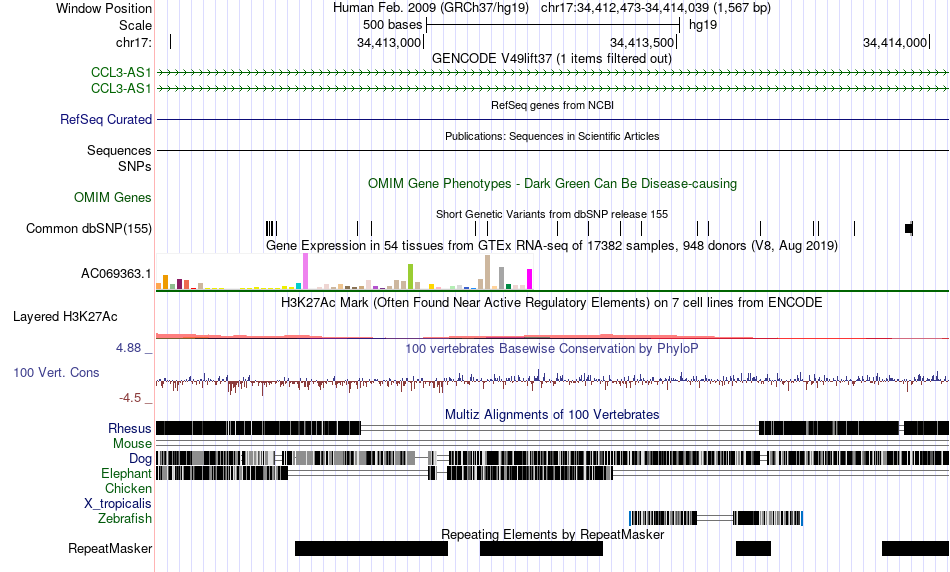Select the X_tropicalis alignment label
This screenshot has height=572, width=950.
118,504
